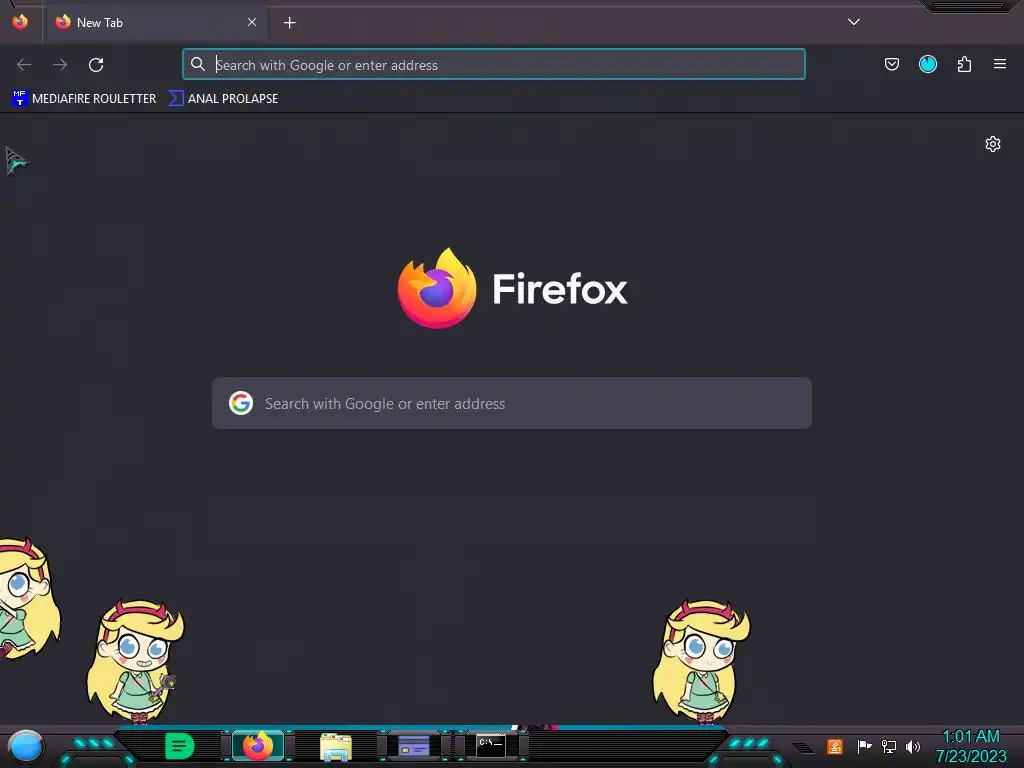The width and height of the screenshot is (1024, 768).
Task: Open the Pocket save icon
Action: click(891, 64)
